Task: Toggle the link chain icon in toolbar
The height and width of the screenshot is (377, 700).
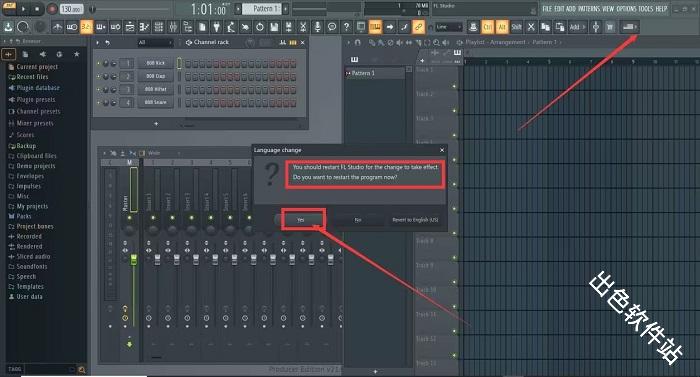Action: (418, 27)
